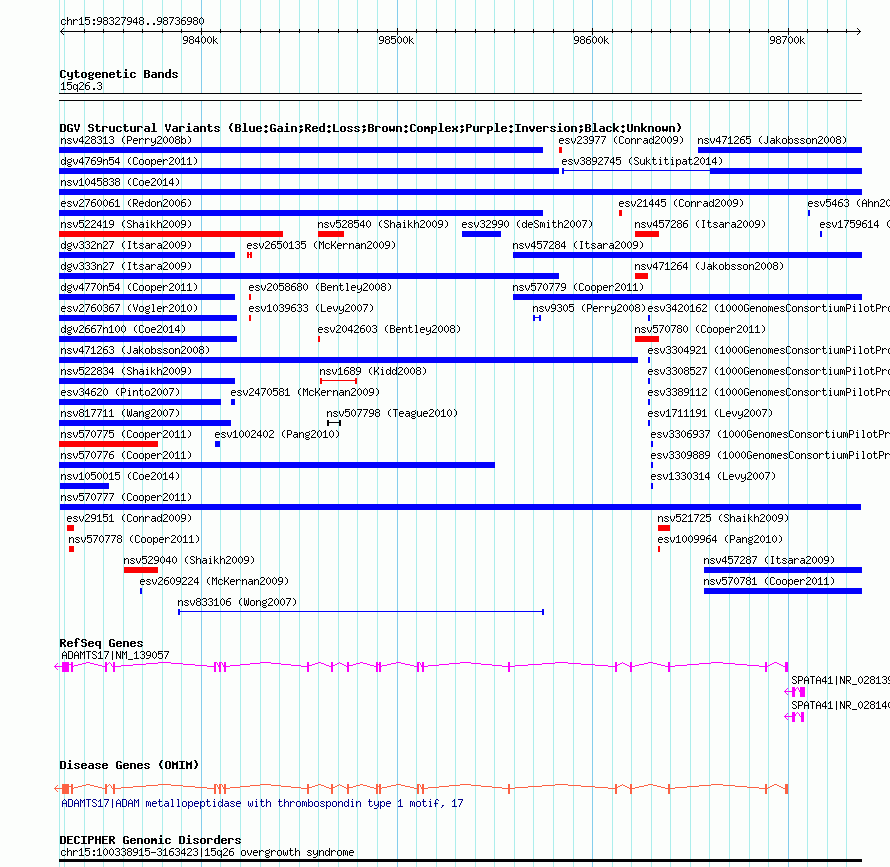Select the esv3892745 (Suktitipat2014) label
The height and width of the screenshot is (867, 890).
[x=642, y=161]
